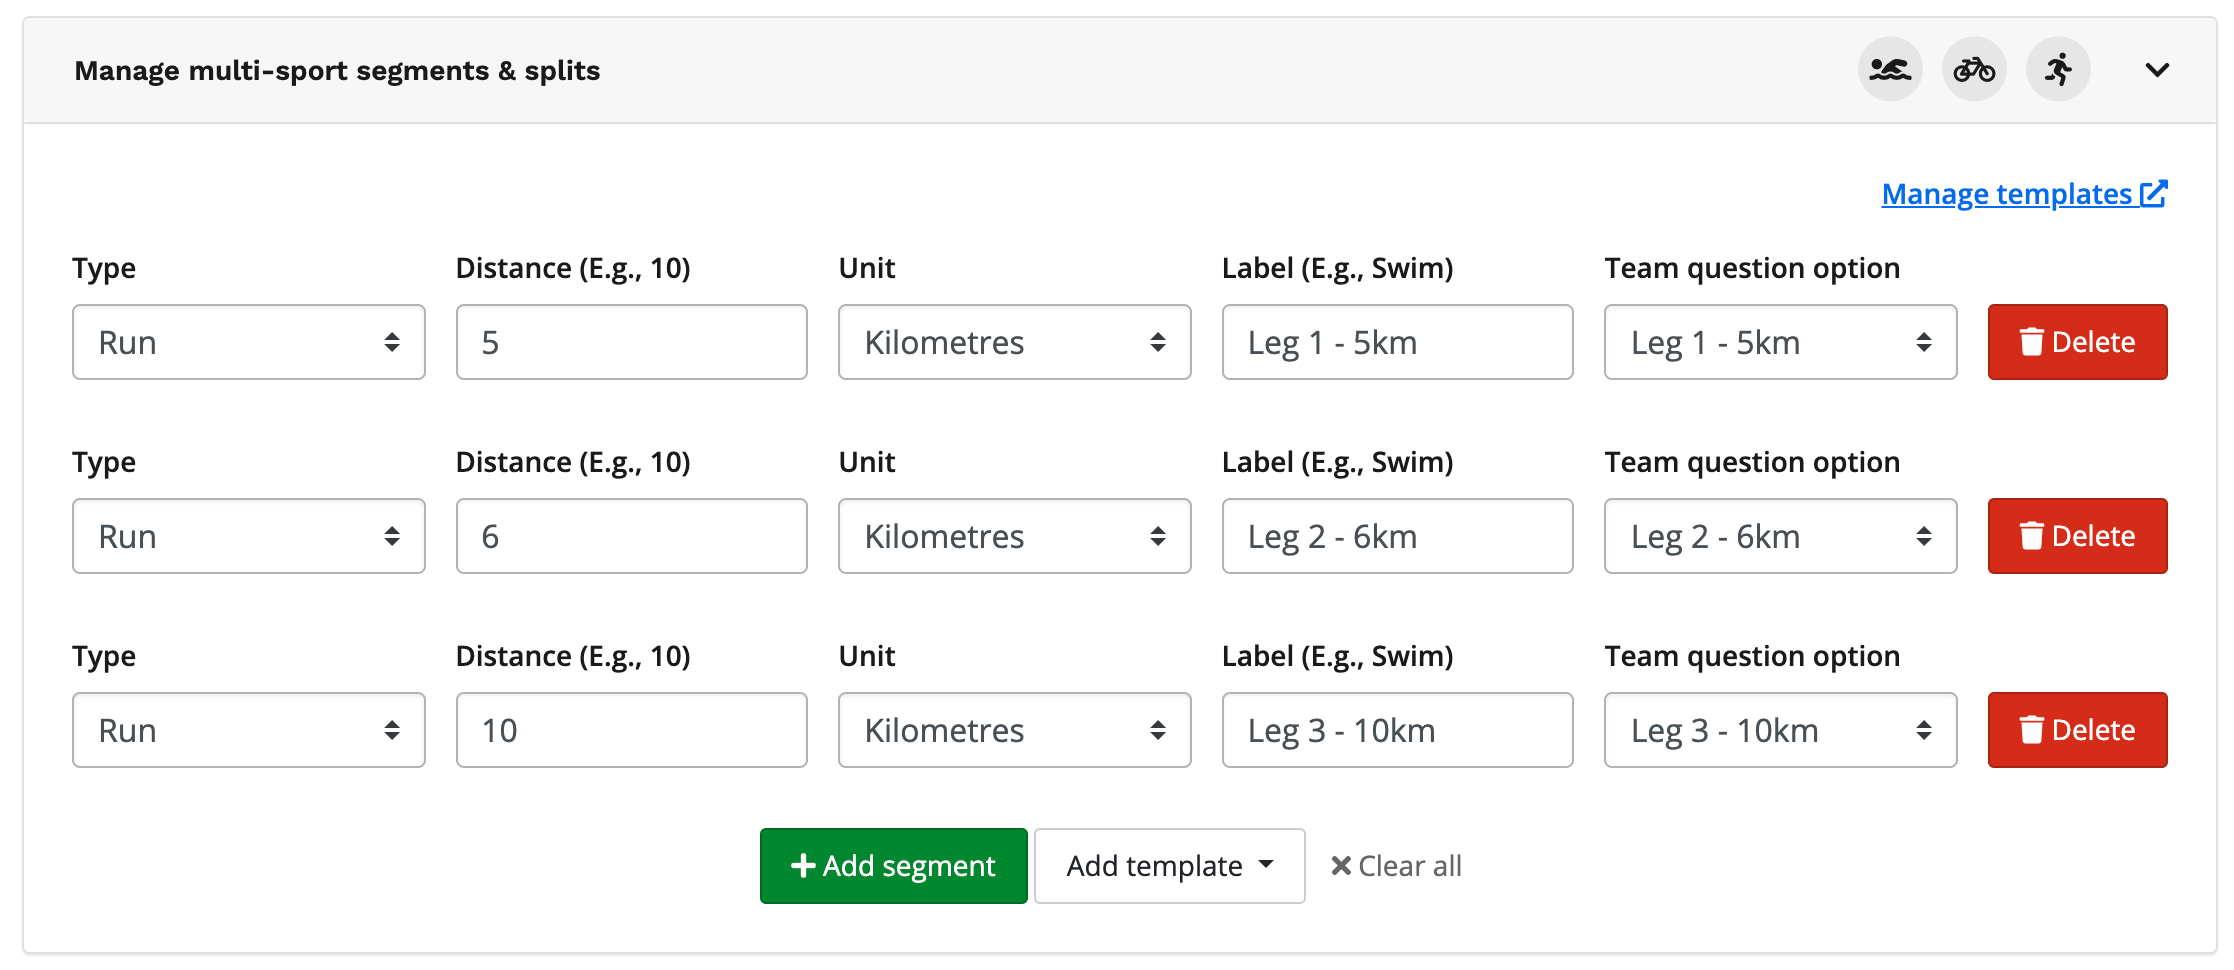Viewport: 2234px width, 970px height.
Task: Delete the Leg 3 - 10km segment
Action: 2077,730
